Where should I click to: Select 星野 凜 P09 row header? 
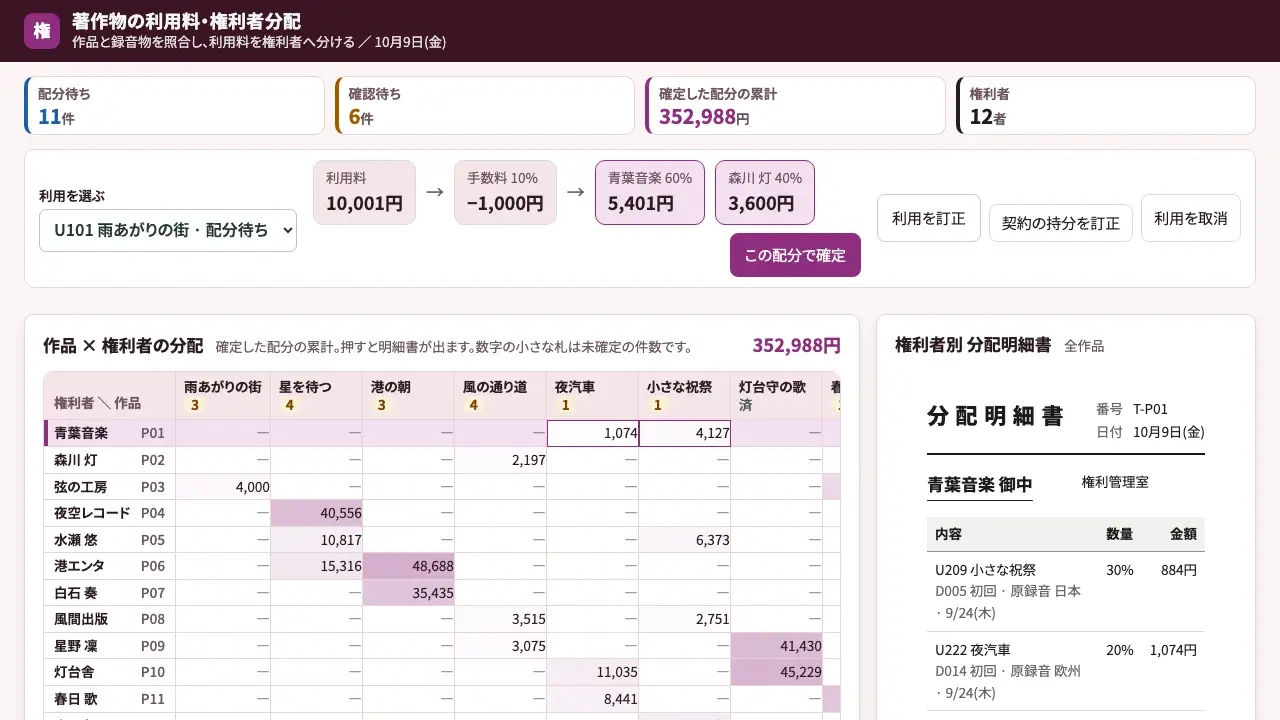pyautogui.click(x=110, y=645)
